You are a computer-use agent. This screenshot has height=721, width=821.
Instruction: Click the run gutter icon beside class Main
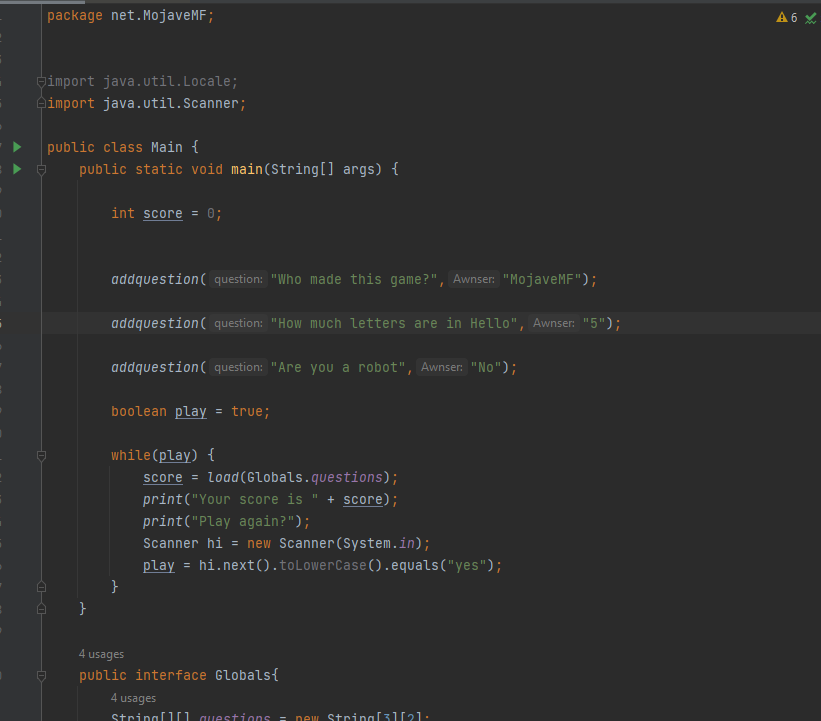point(17,147)
